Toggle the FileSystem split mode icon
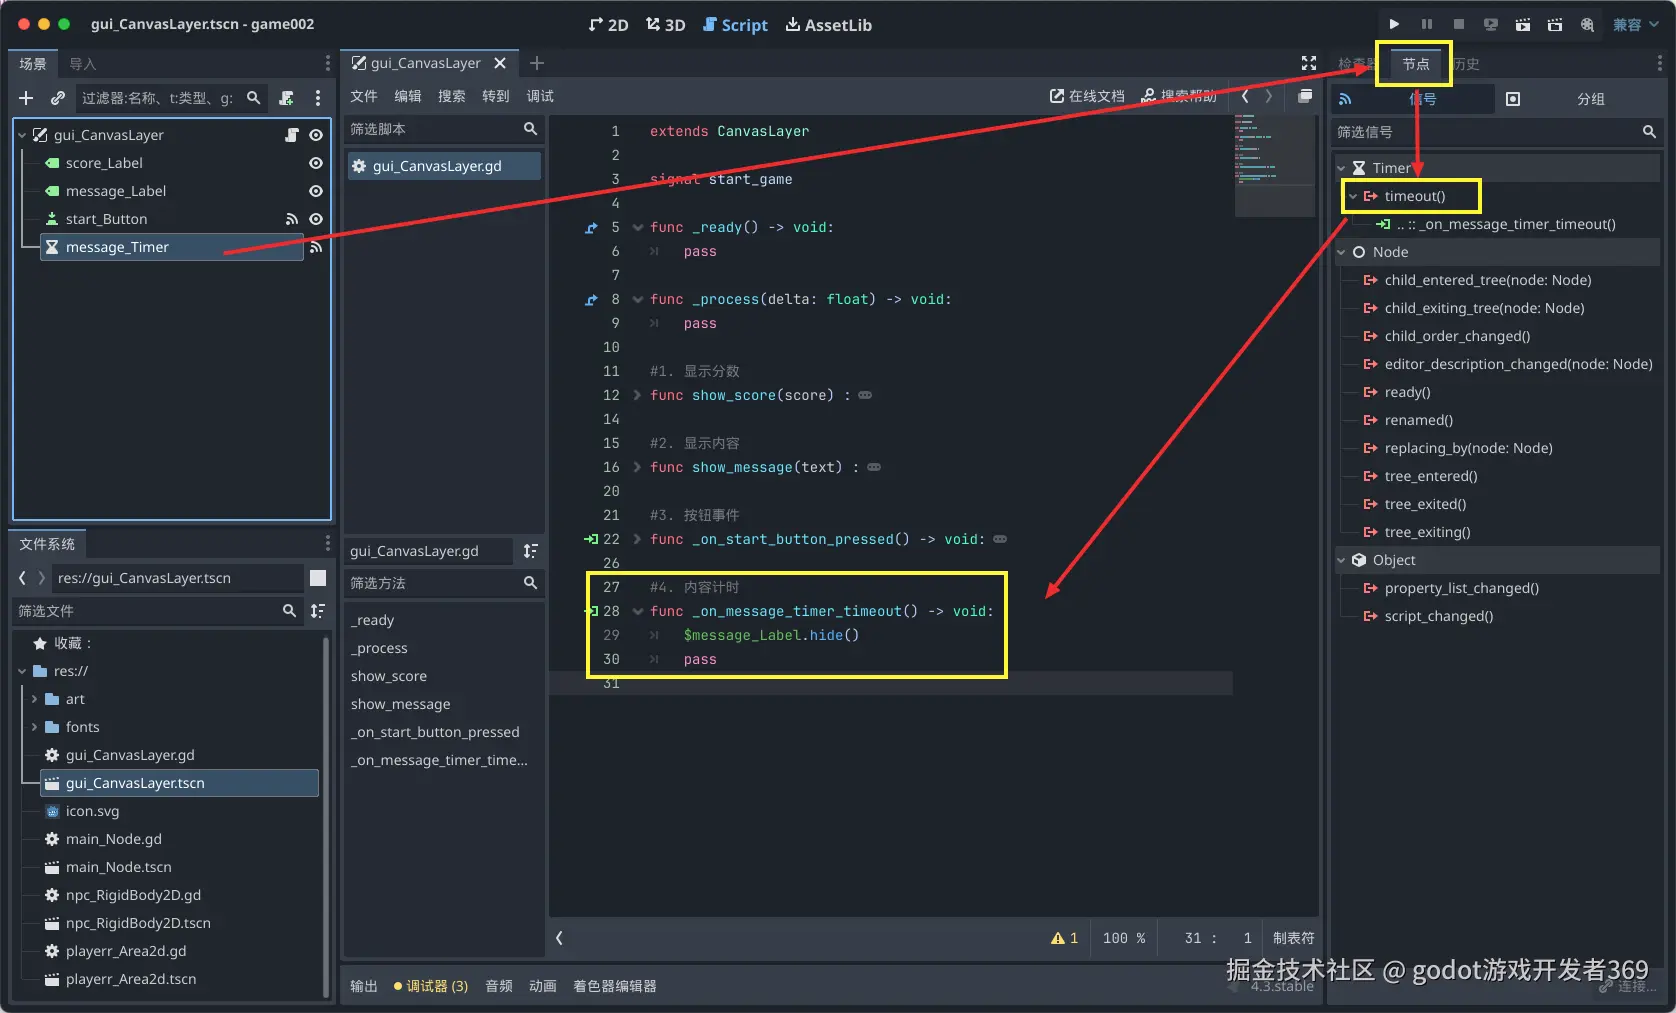Viewport: 1676px width, 1013px height. coord(318,578)
